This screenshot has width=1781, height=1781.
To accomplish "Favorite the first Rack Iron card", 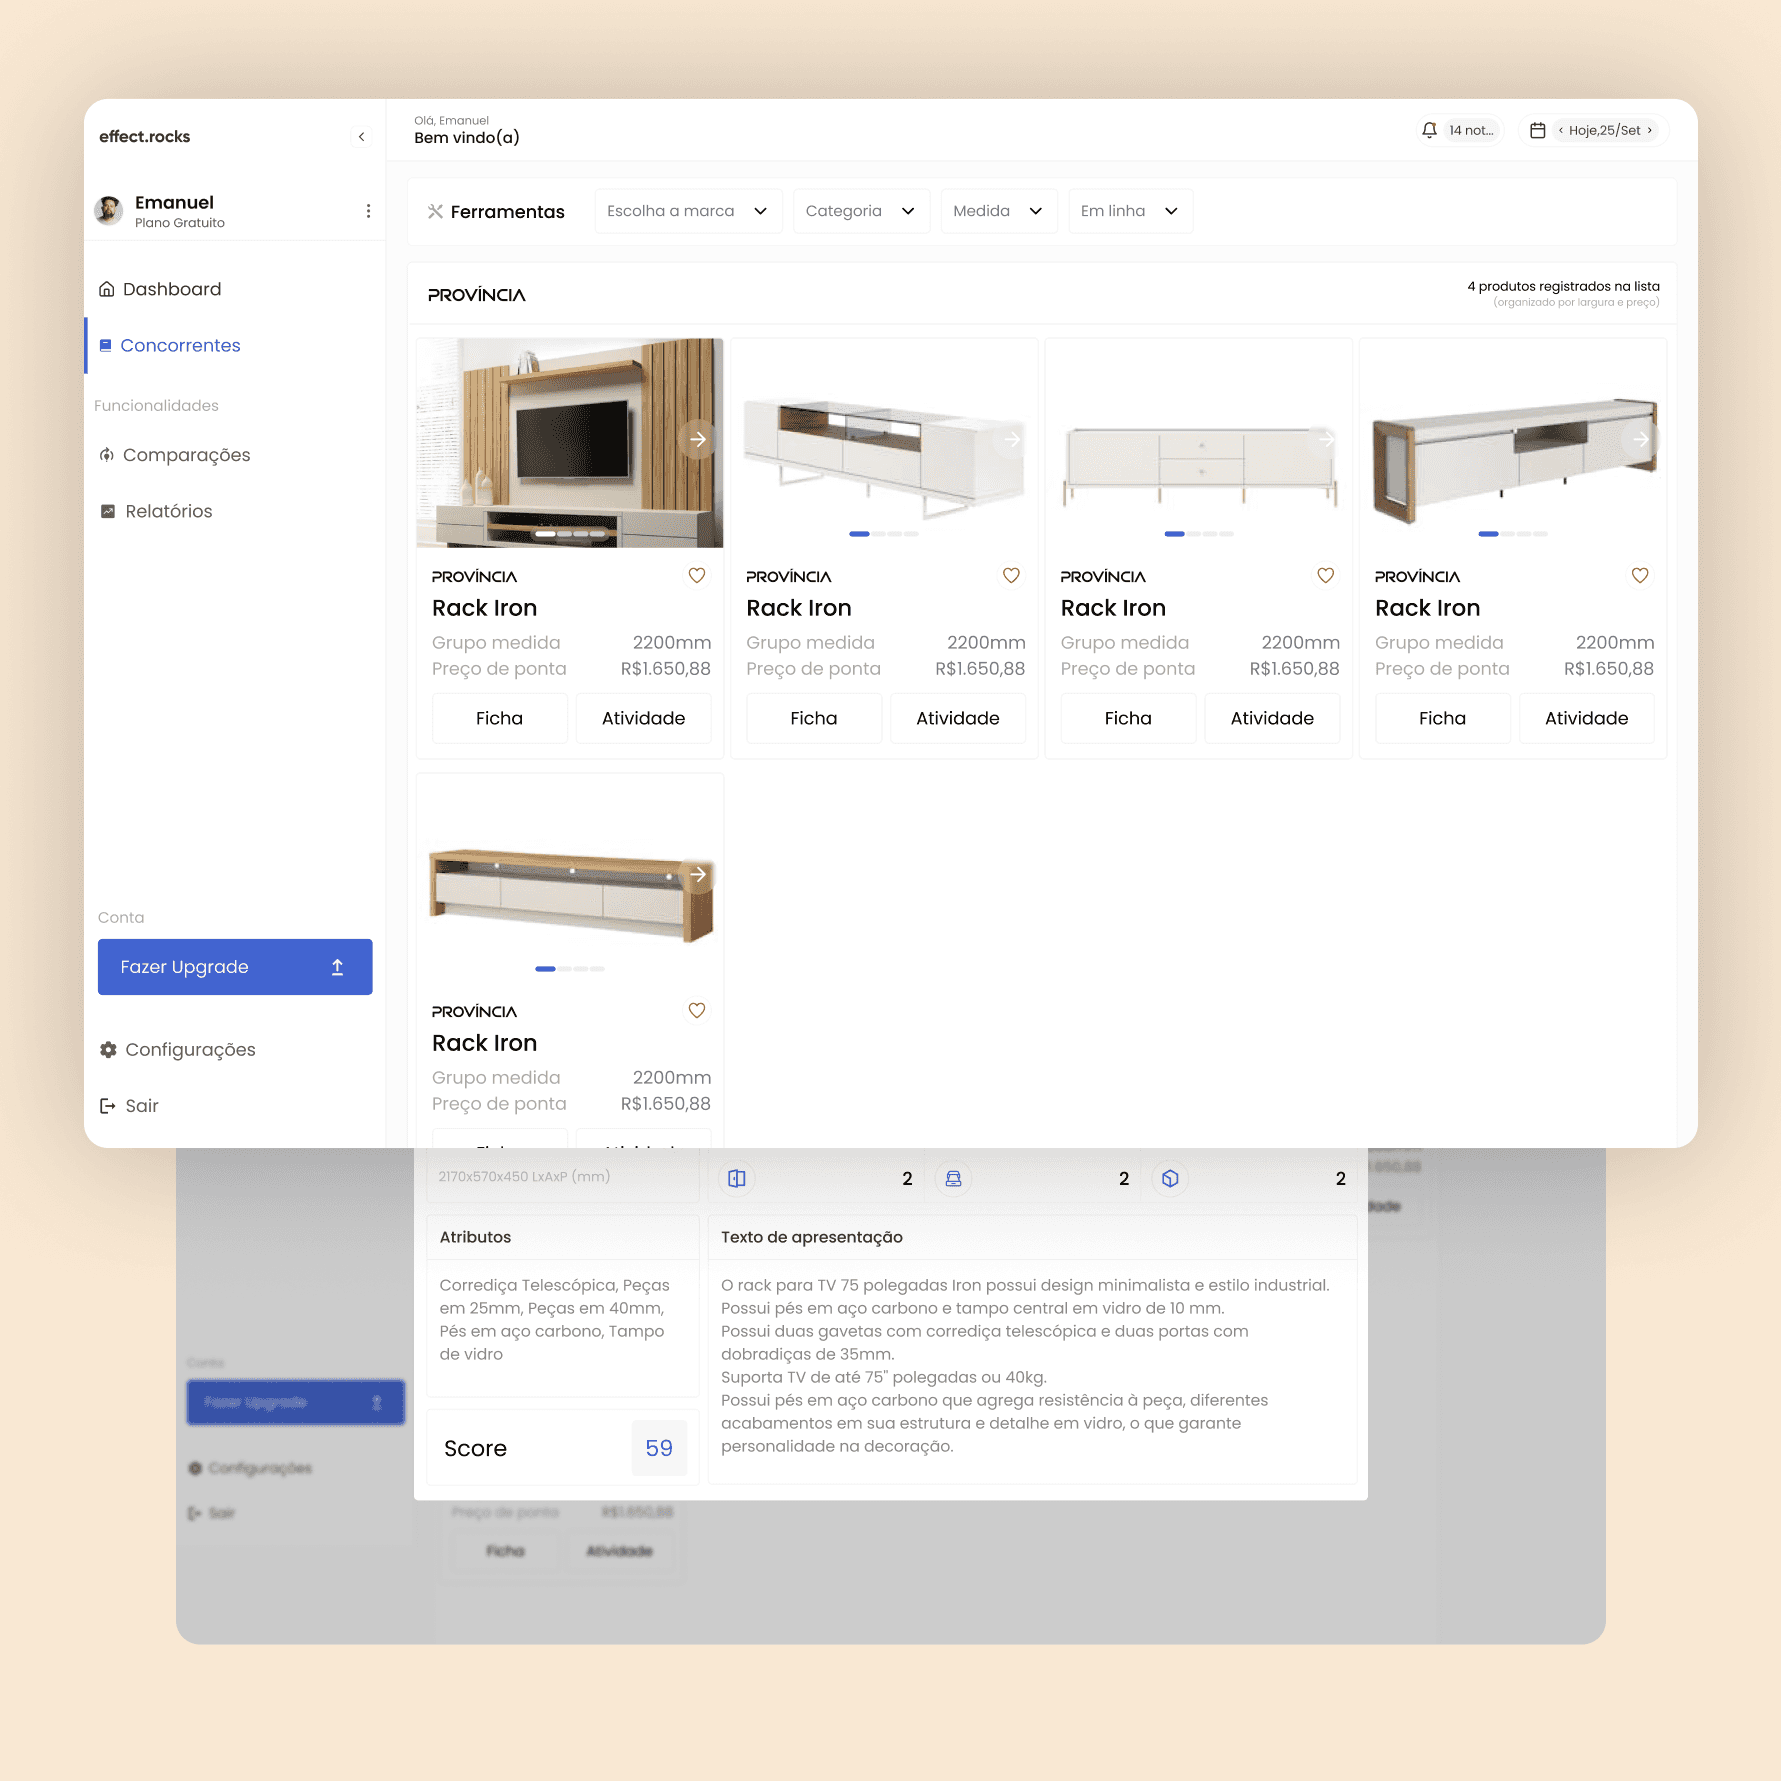I will (x=697, y=575).
